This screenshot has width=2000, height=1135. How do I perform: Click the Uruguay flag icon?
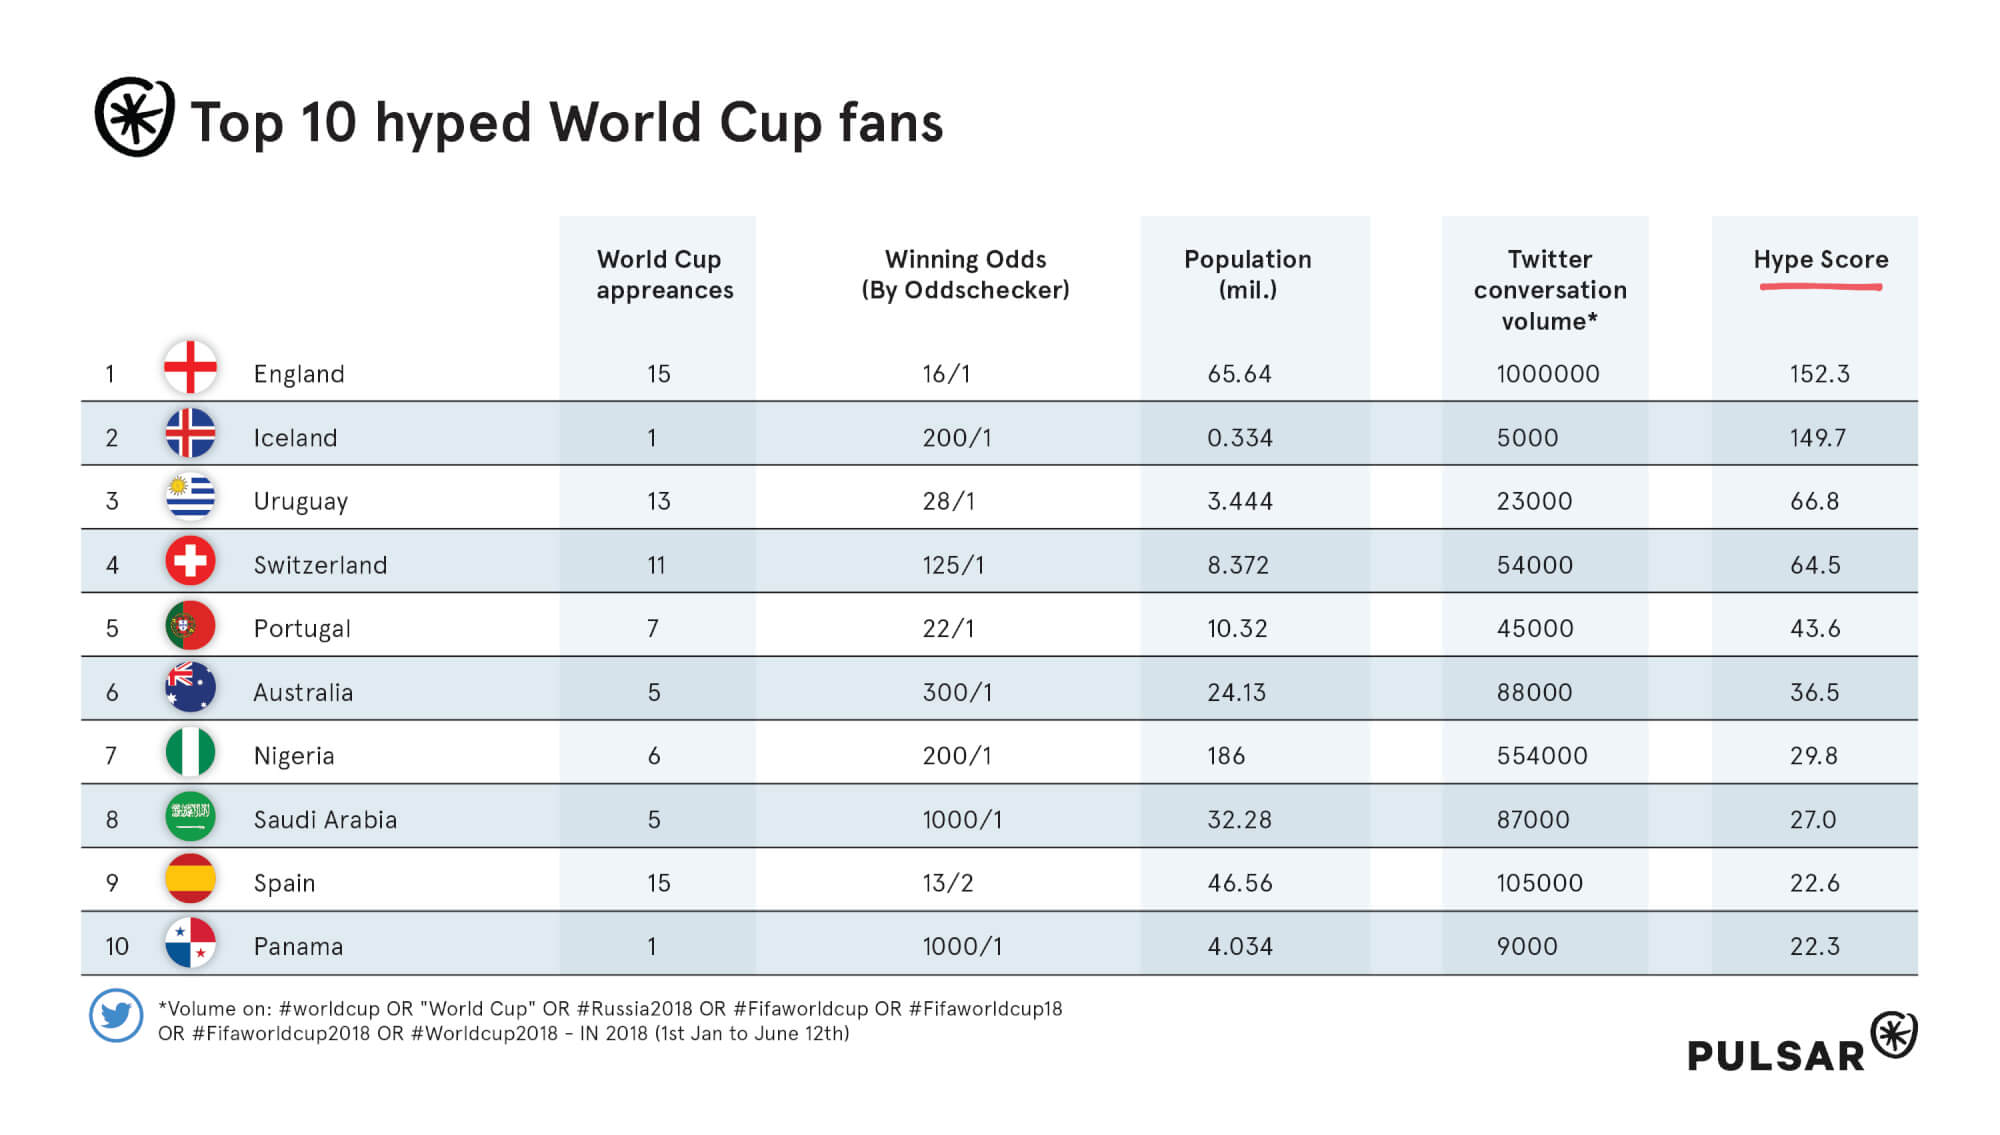tap(190, 497)
